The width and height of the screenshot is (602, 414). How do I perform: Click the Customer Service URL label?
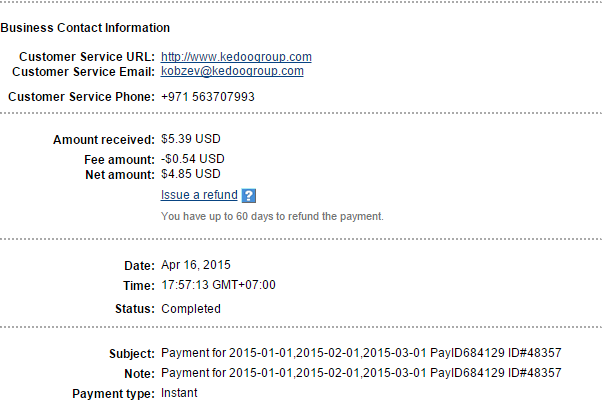(x=87, y=57)
